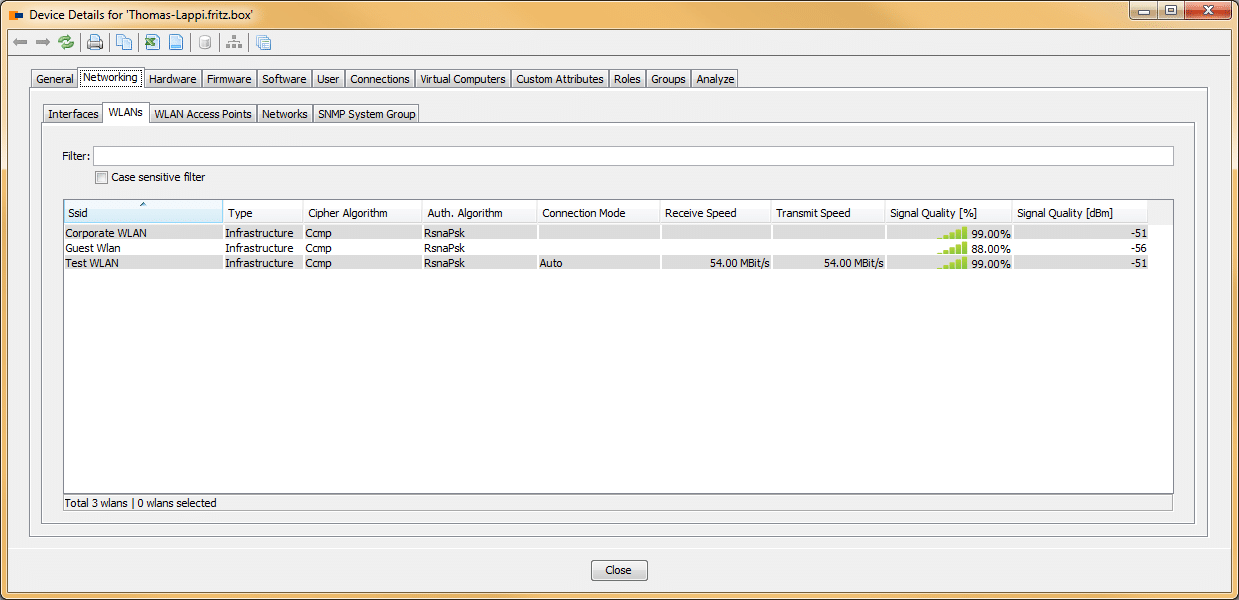1239x600 pixels.
Task: Select the SNMP System Group sub-tab
Action: (366, 114)
